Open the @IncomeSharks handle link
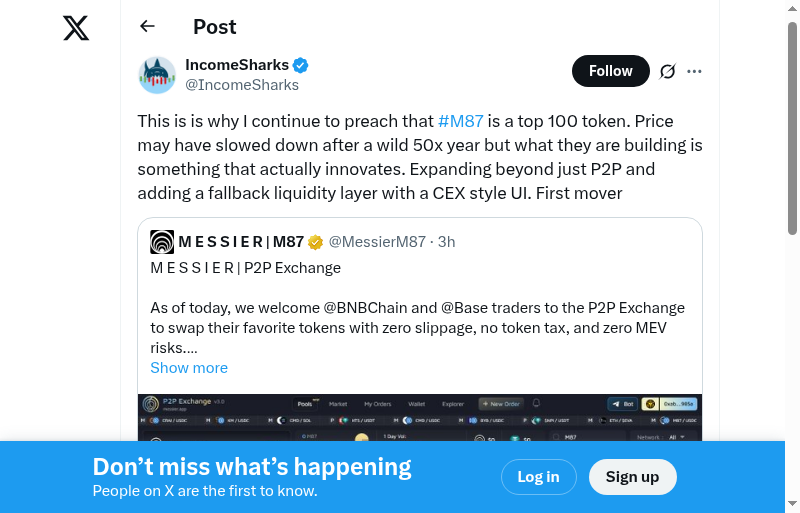This screenshot has width=800, height=513. 242,85
